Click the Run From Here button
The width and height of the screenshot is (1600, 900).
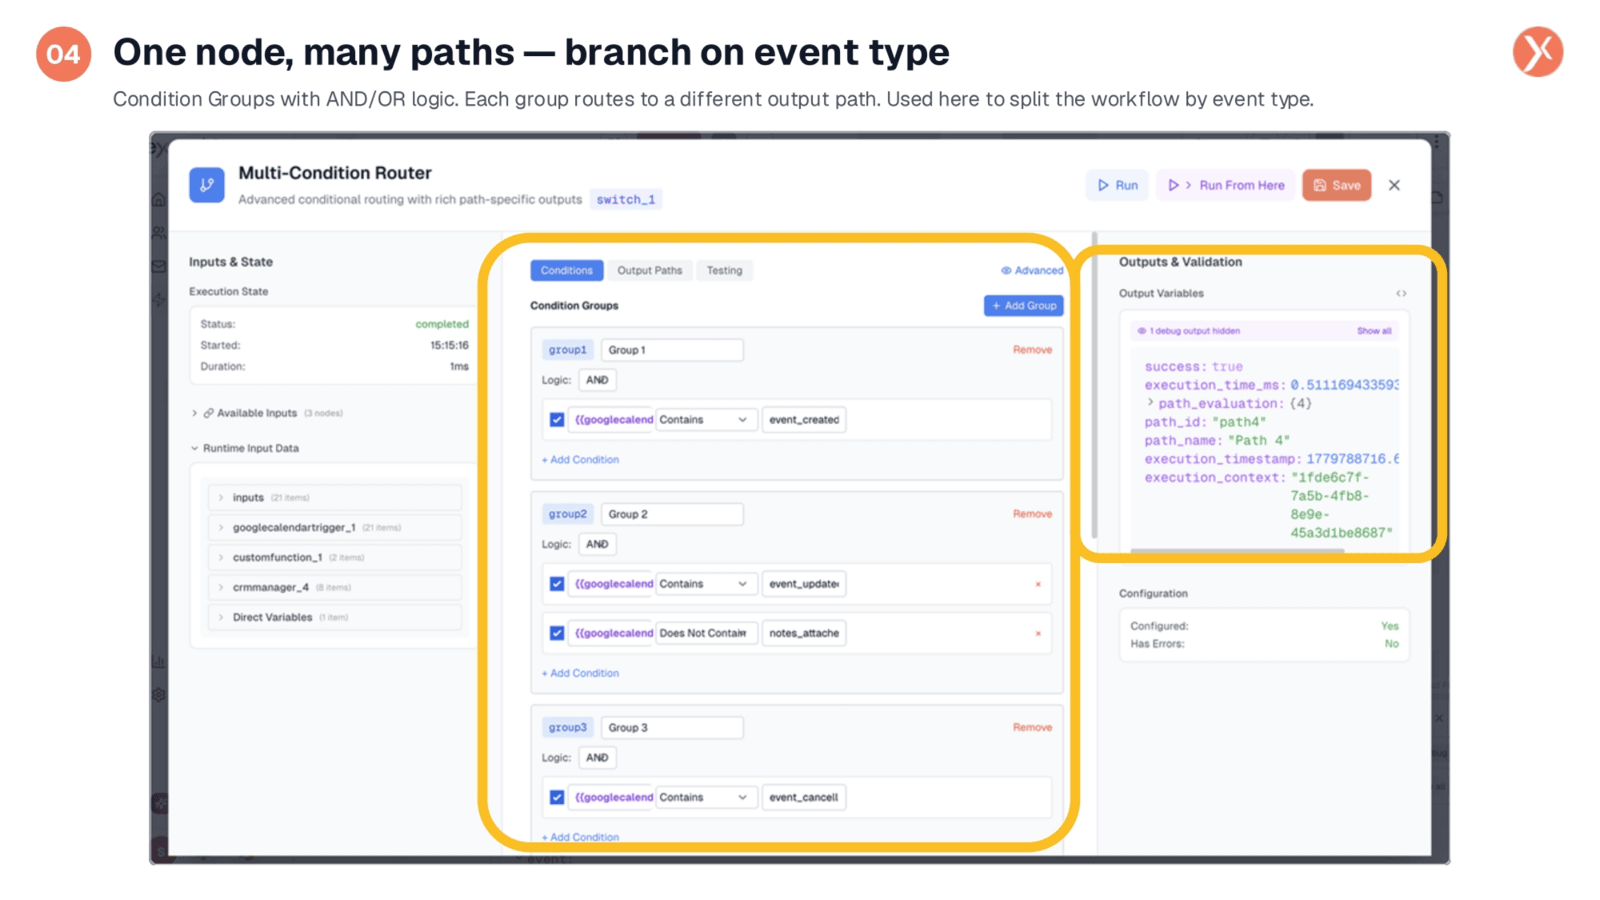[1226, 185]
